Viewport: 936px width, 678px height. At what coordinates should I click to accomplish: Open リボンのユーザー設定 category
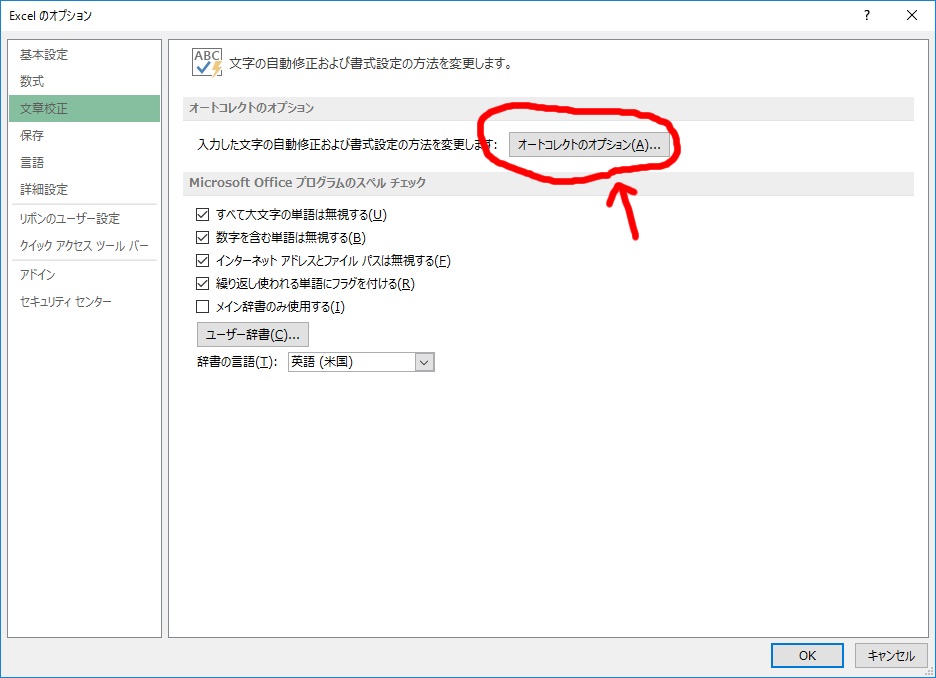coord(84,218)
